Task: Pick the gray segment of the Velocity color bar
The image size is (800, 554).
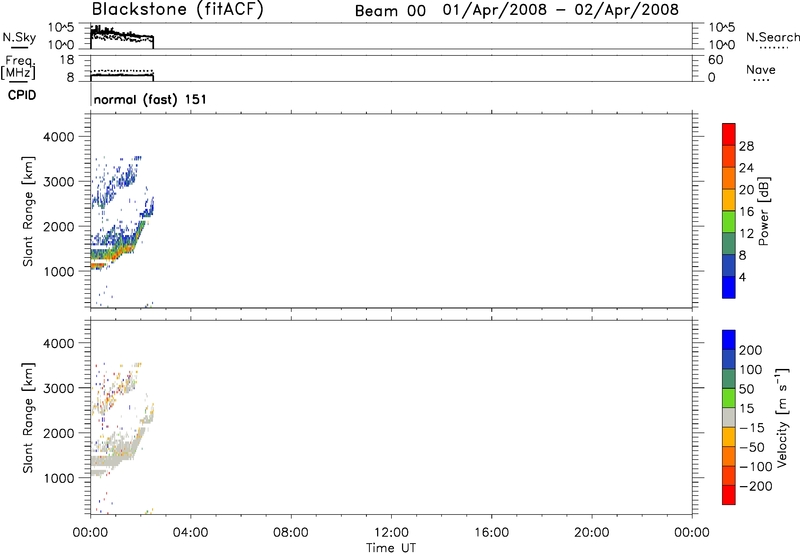Action: (729, 417)
